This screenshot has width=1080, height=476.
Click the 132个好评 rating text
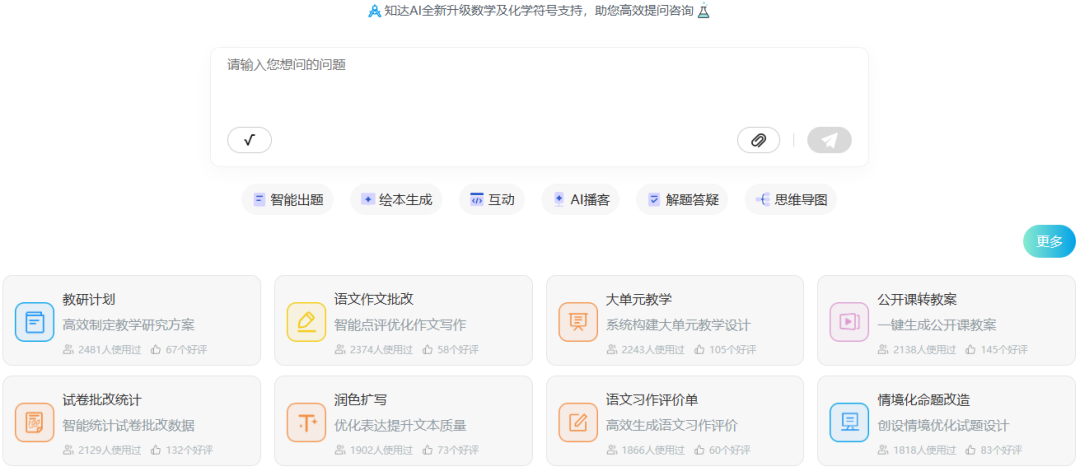(189, 450)
